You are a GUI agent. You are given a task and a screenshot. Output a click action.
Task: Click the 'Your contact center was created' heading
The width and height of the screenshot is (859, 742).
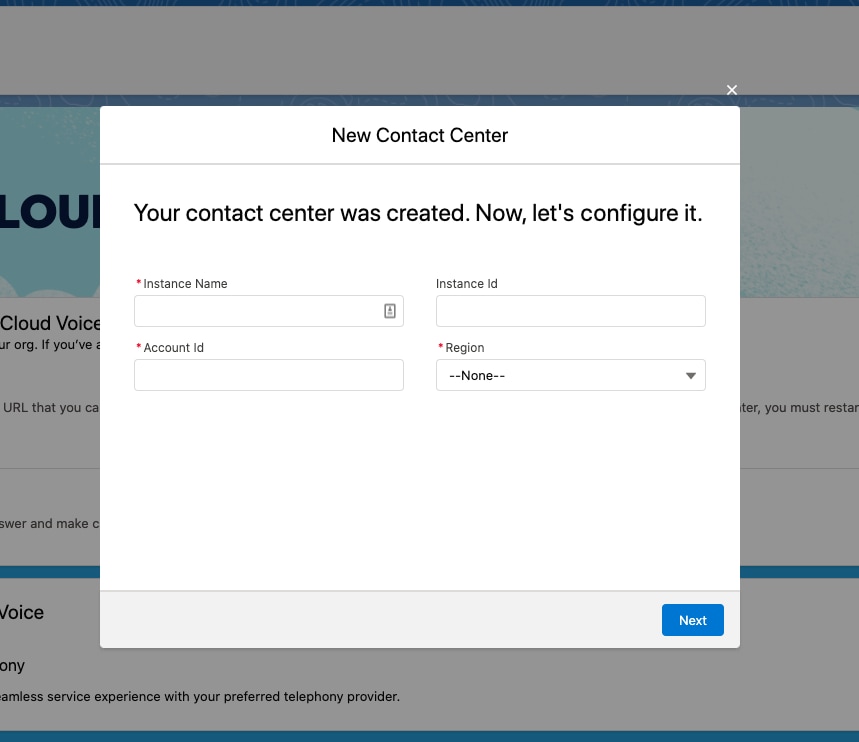pos(418,213)
